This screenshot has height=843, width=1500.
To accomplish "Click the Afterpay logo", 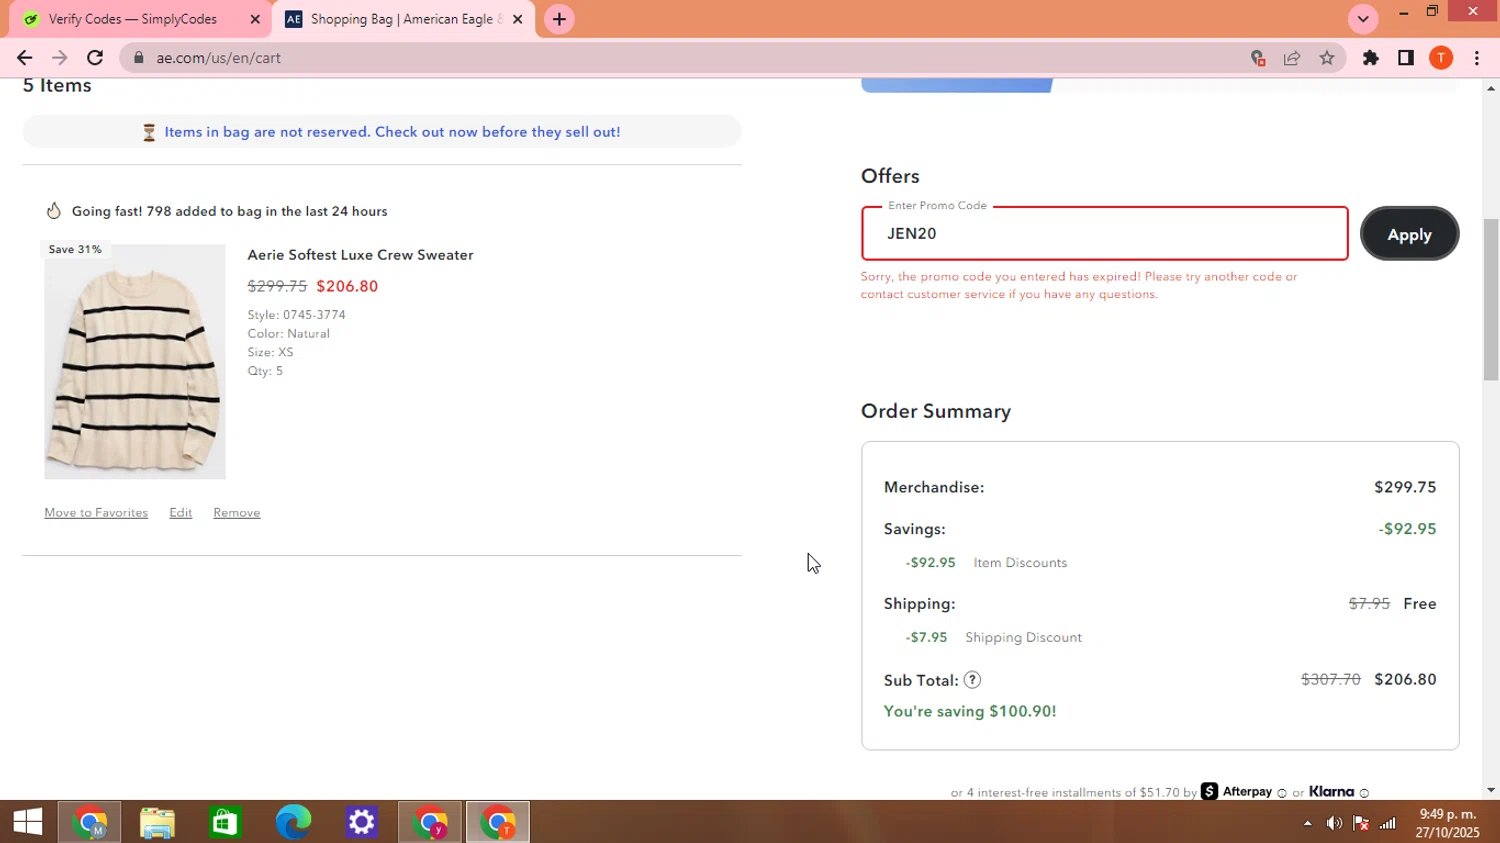I will point(1237,791).
